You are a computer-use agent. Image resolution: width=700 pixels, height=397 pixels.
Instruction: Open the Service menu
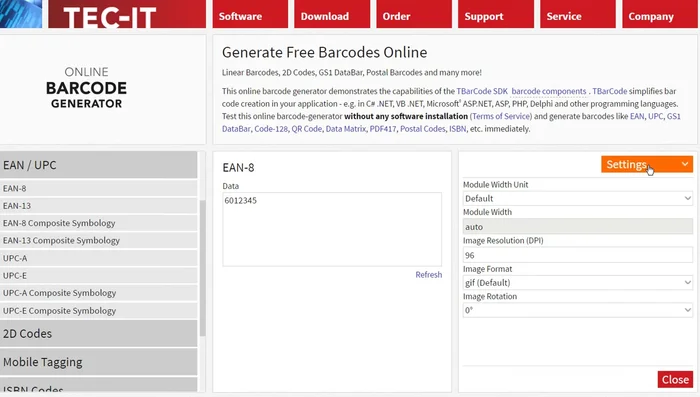coord(578,14)
